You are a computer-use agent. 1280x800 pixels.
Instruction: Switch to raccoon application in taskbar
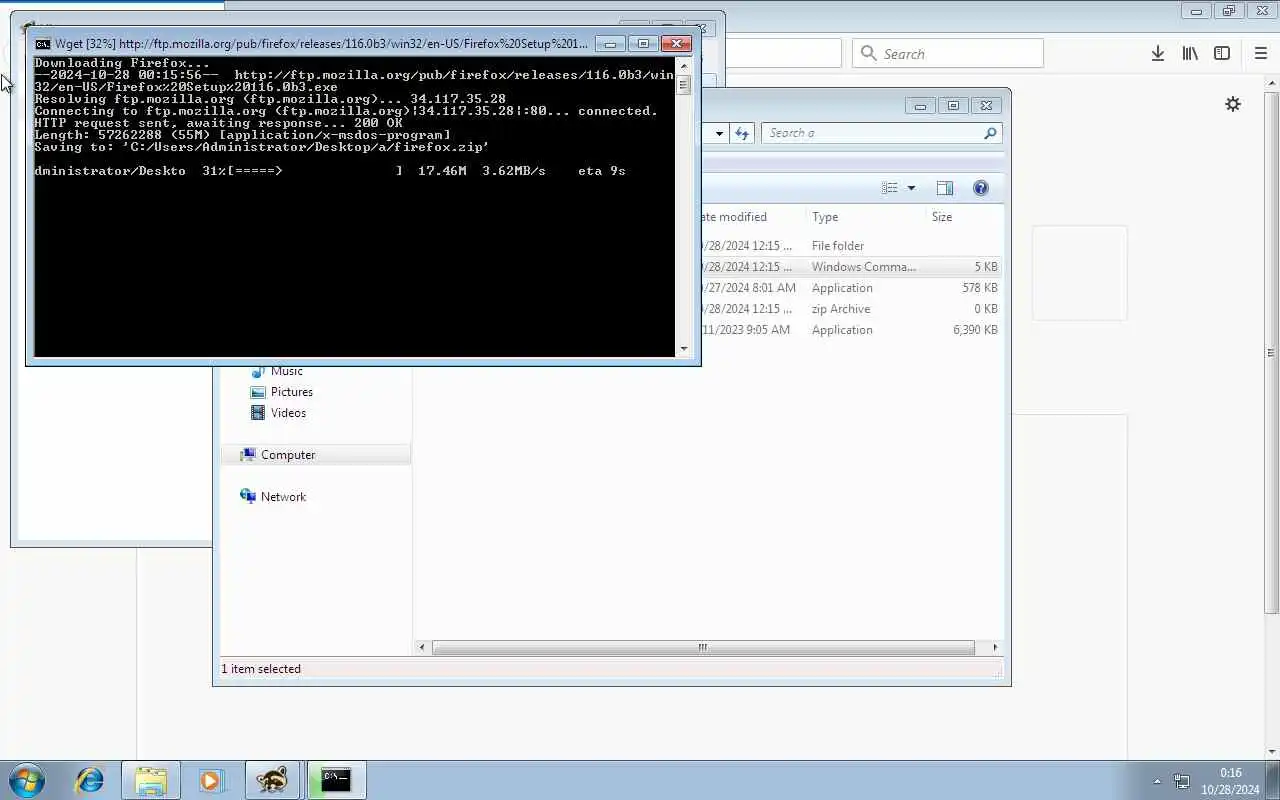[272, 780]
